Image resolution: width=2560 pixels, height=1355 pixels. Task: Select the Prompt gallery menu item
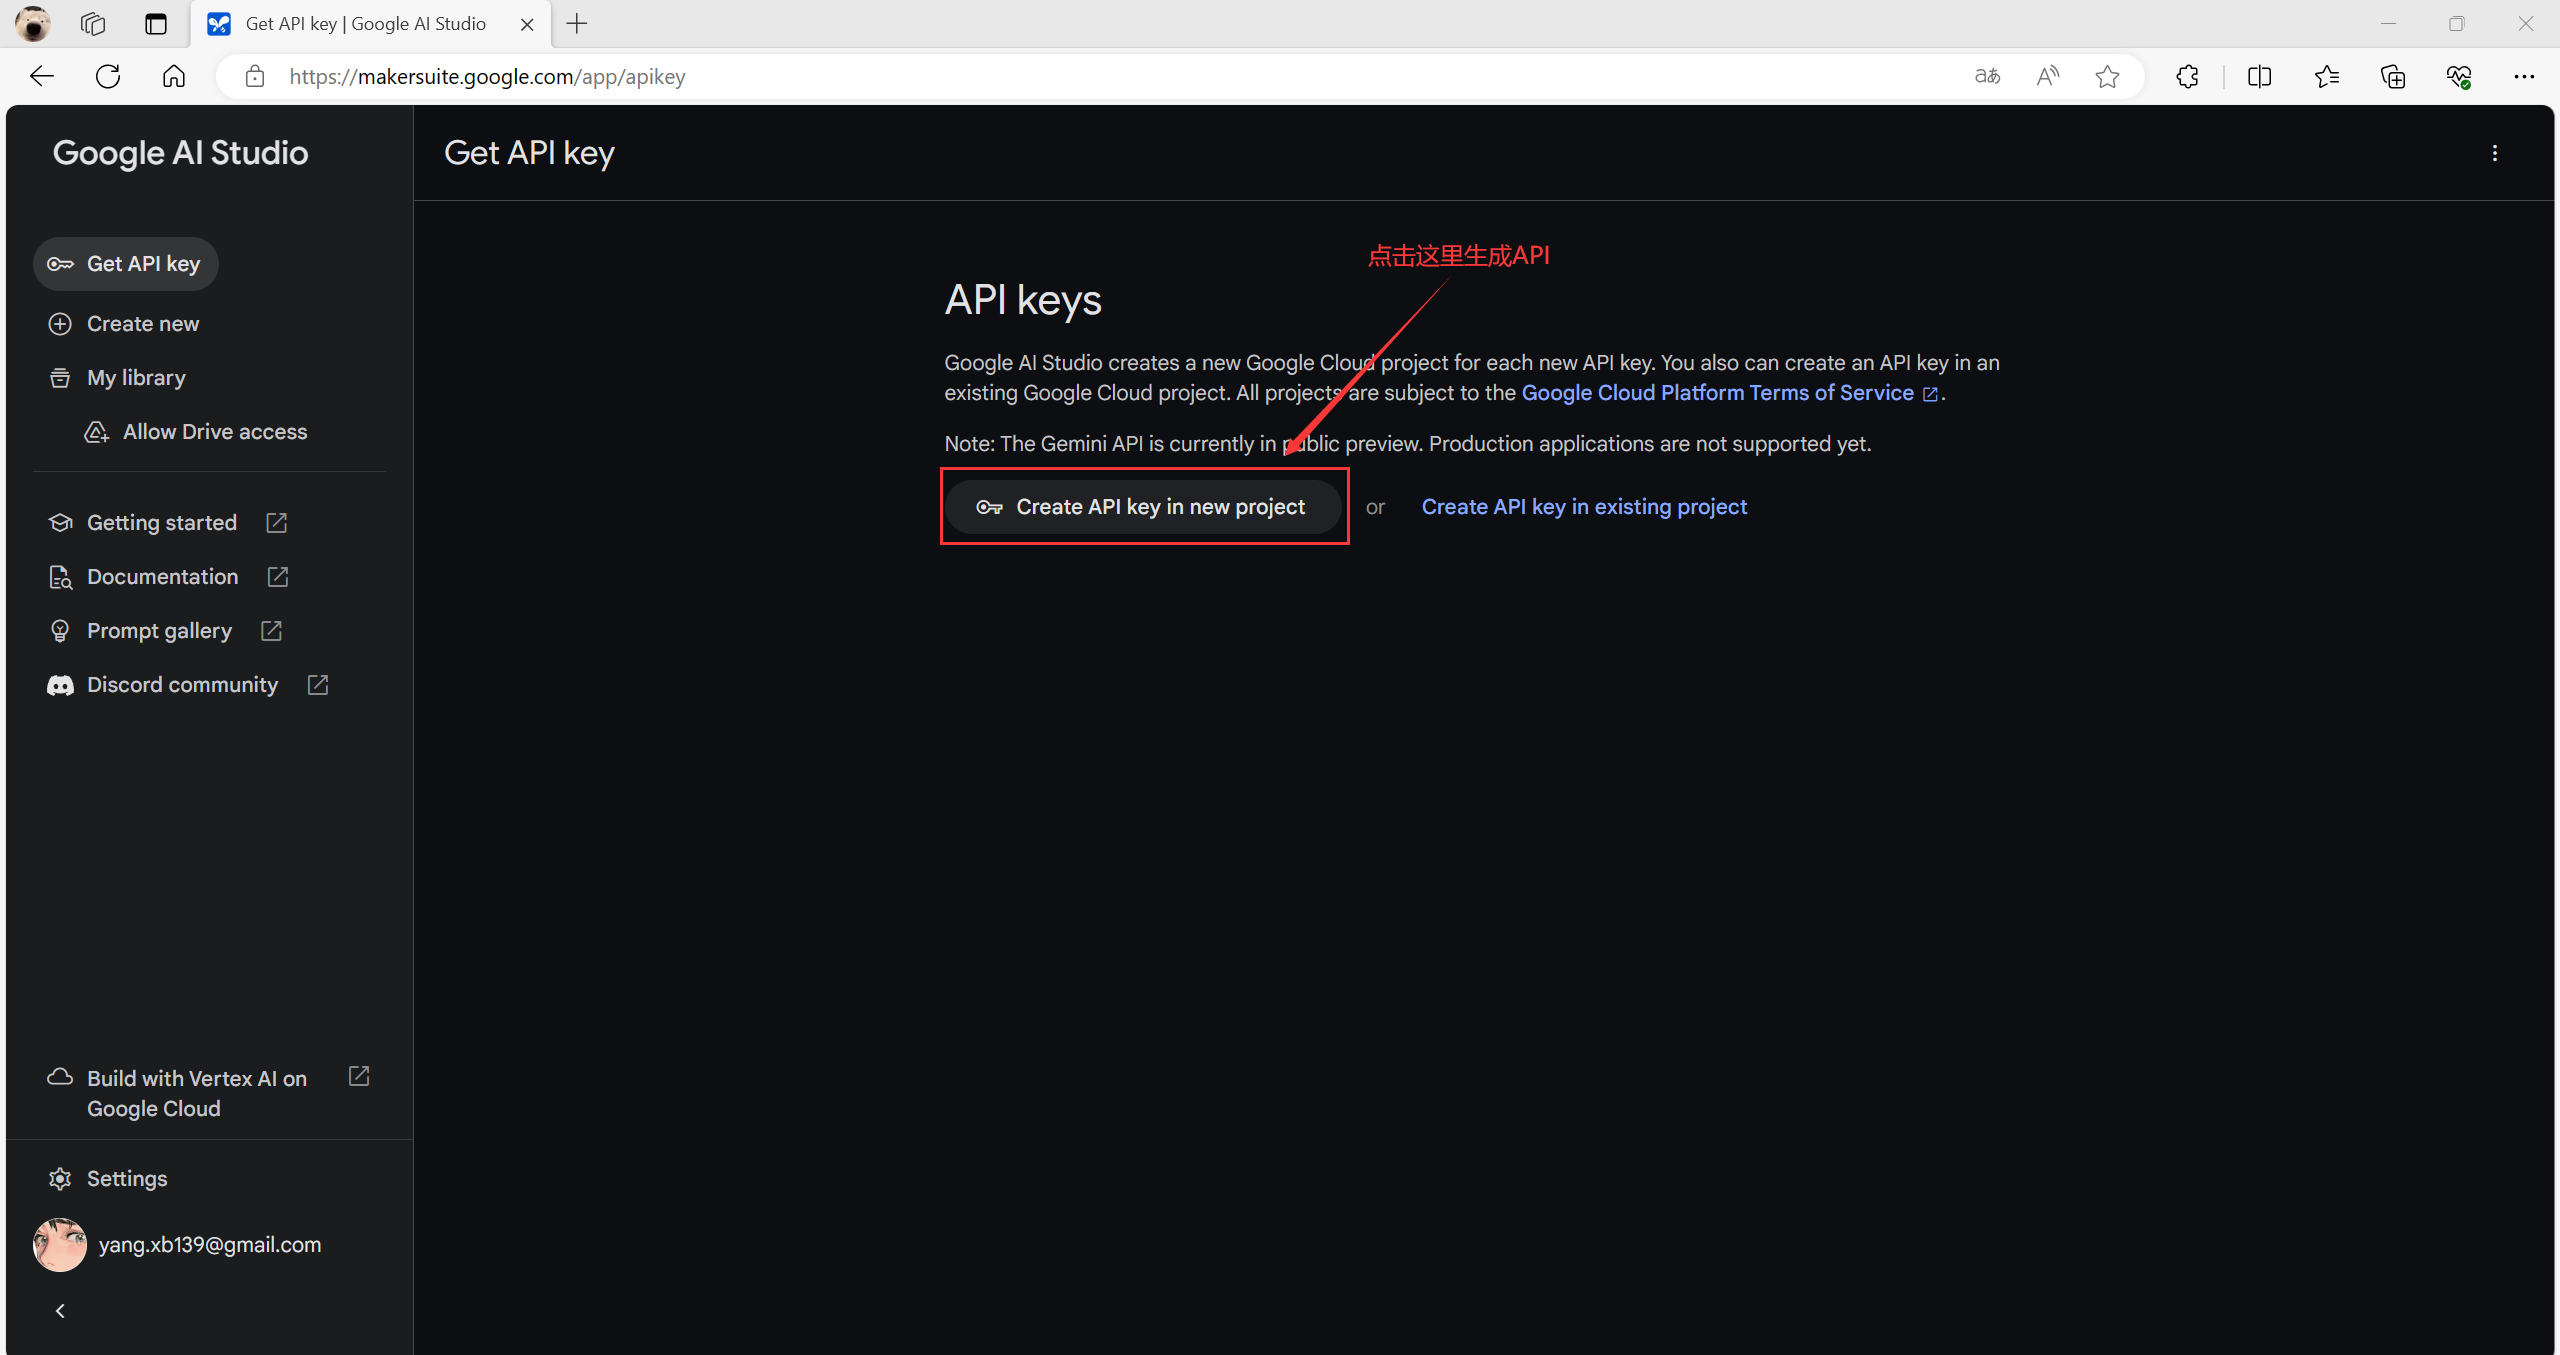159,630
